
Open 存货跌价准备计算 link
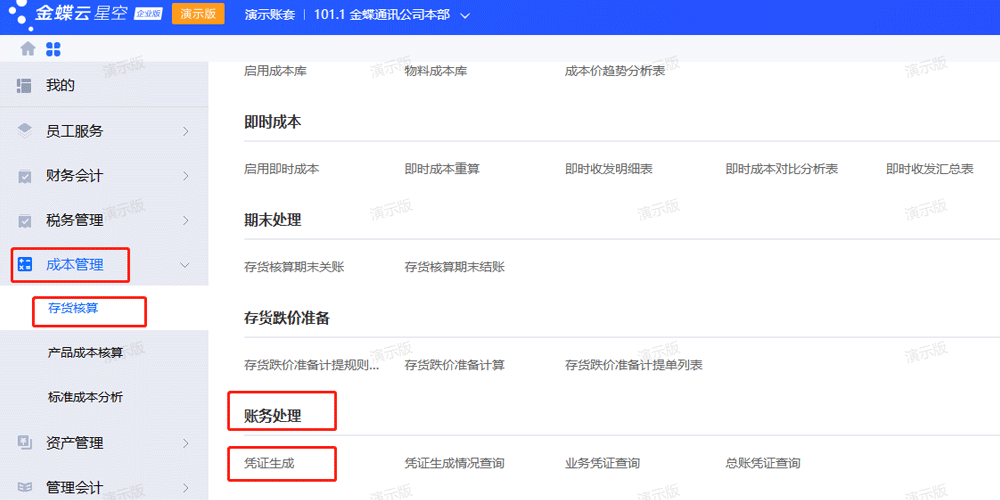[455, 365]
